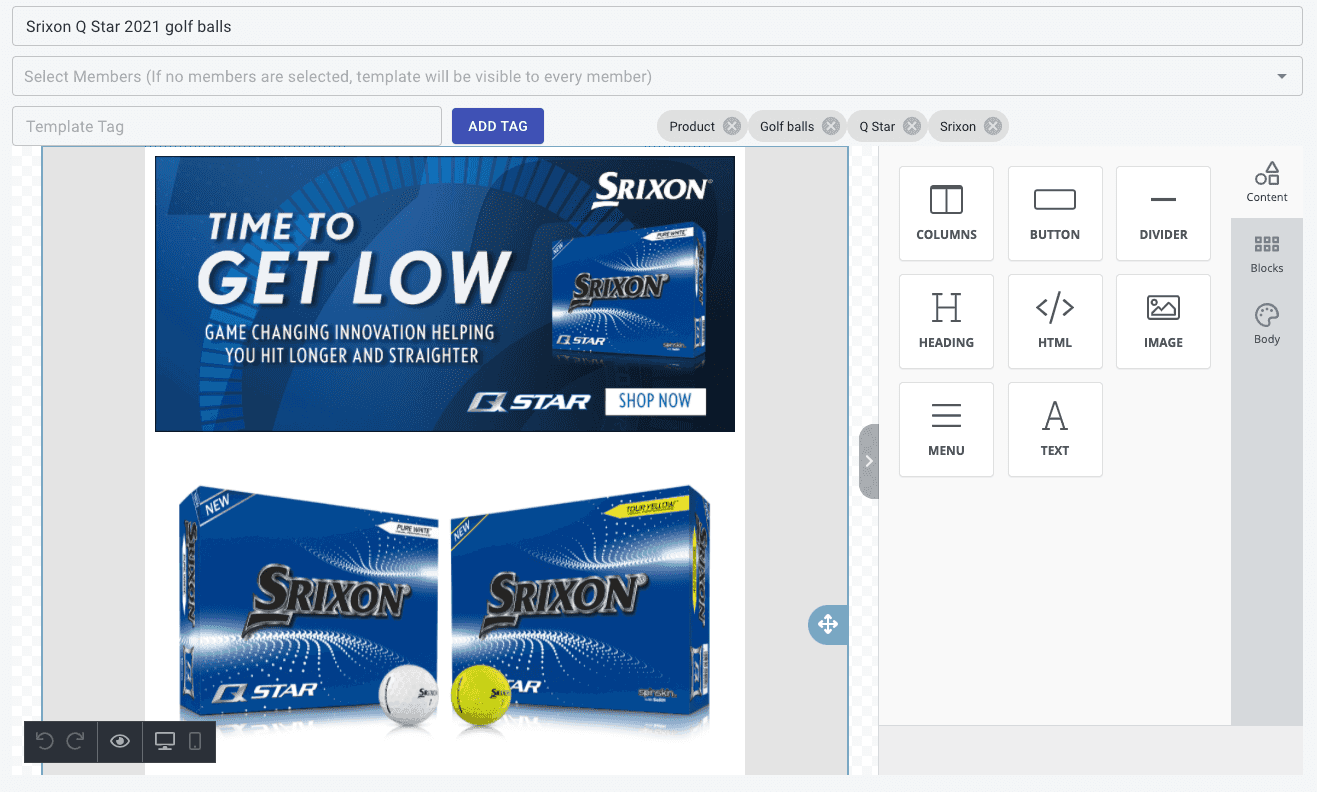Add a Heading content block
This screenshot has width=1317, height=792.
click(946, 321)
